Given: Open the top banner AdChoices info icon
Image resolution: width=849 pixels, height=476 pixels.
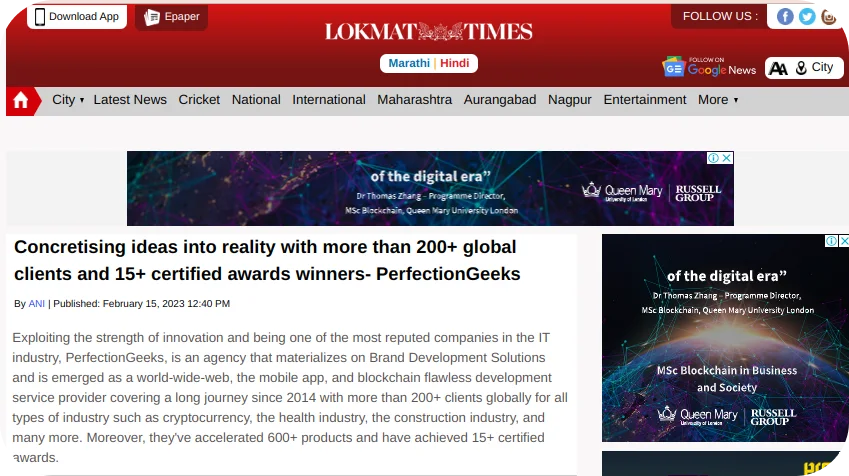Looking at the screenshot, I should (x=713, y=158).
